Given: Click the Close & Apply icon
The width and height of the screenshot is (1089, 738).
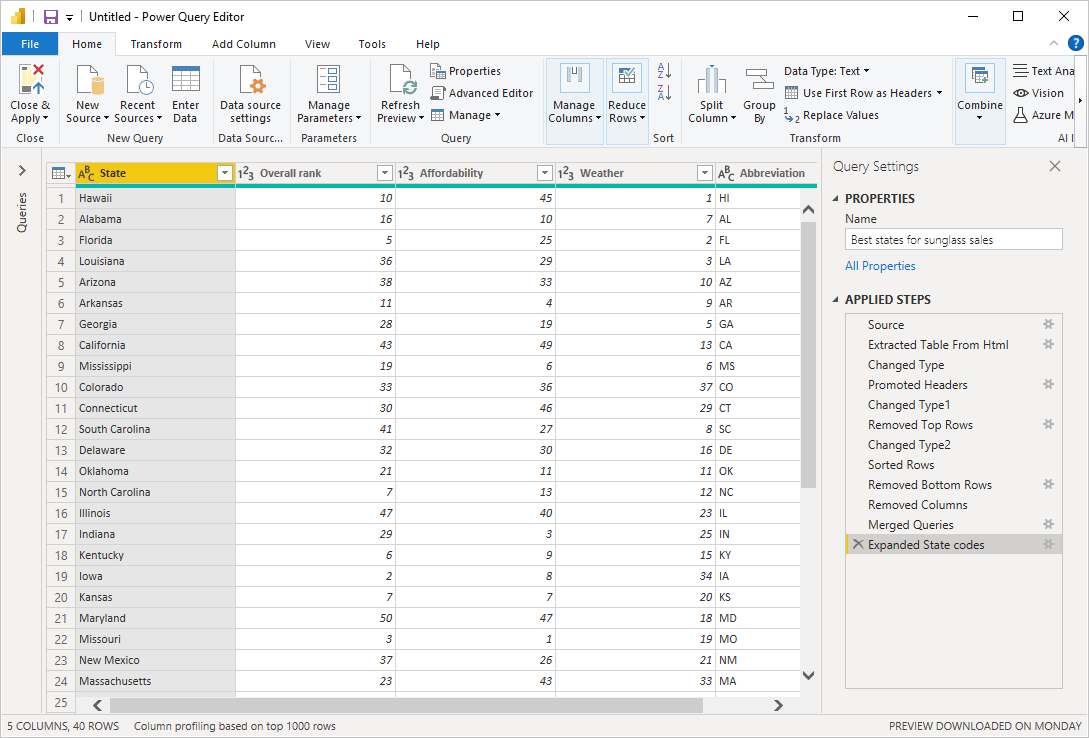Looking at the screenshot, I should tap(31, 78).
